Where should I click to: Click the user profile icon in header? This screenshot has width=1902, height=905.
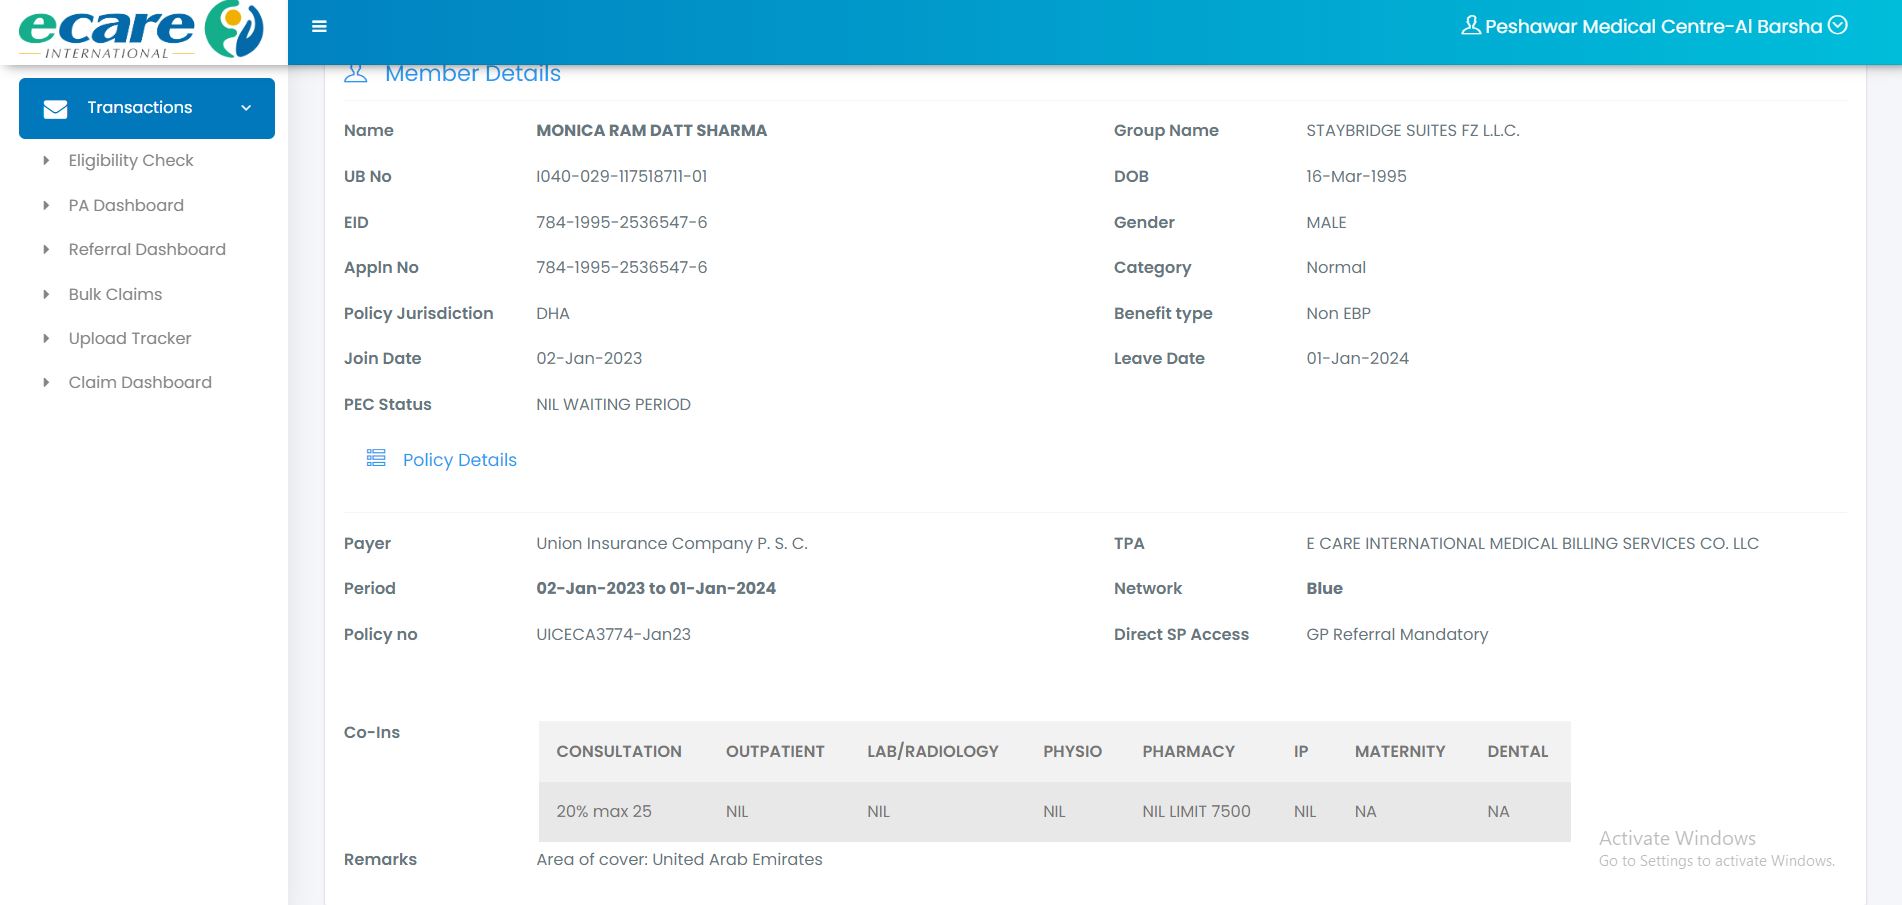[1470, 26]
